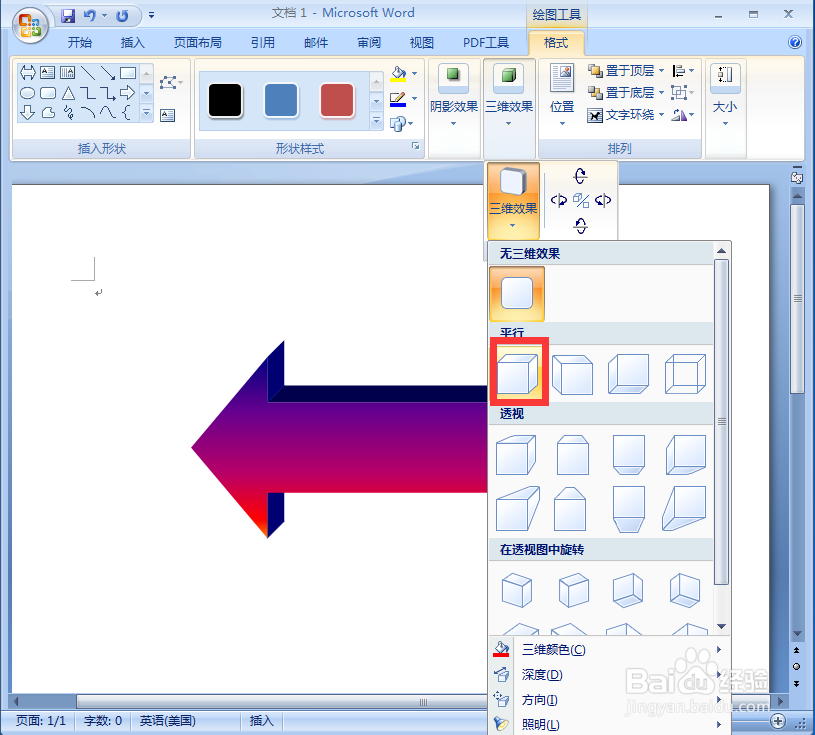Click the vertical scrollbar down arrow

click(797, 634)
